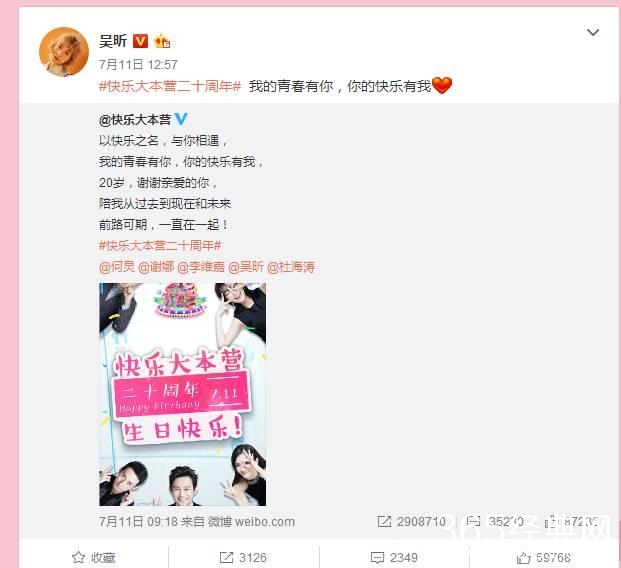Open the post options chevron dropdown
The height and width of the screenshot is (568, 621).
point(592,32)
